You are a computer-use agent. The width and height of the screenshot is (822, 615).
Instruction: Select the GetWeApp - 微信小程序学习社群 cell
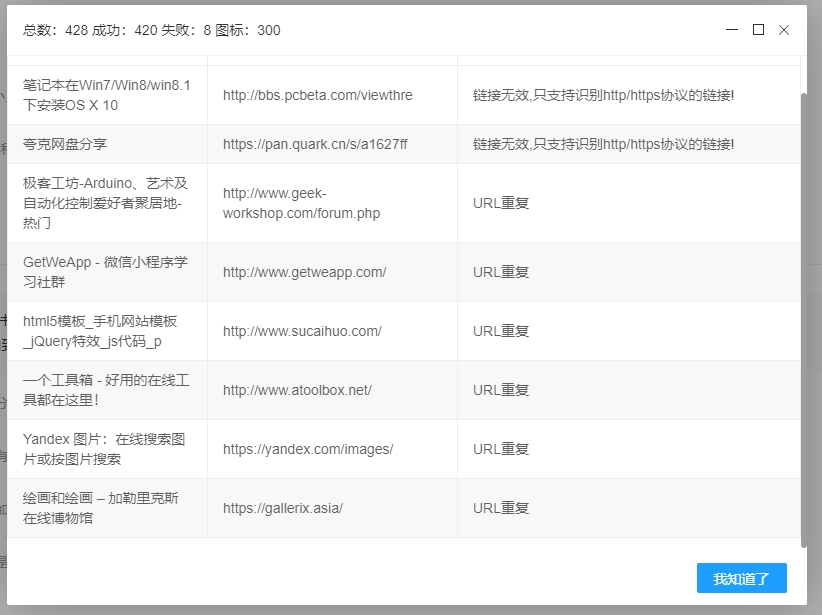tap(107, 272)
